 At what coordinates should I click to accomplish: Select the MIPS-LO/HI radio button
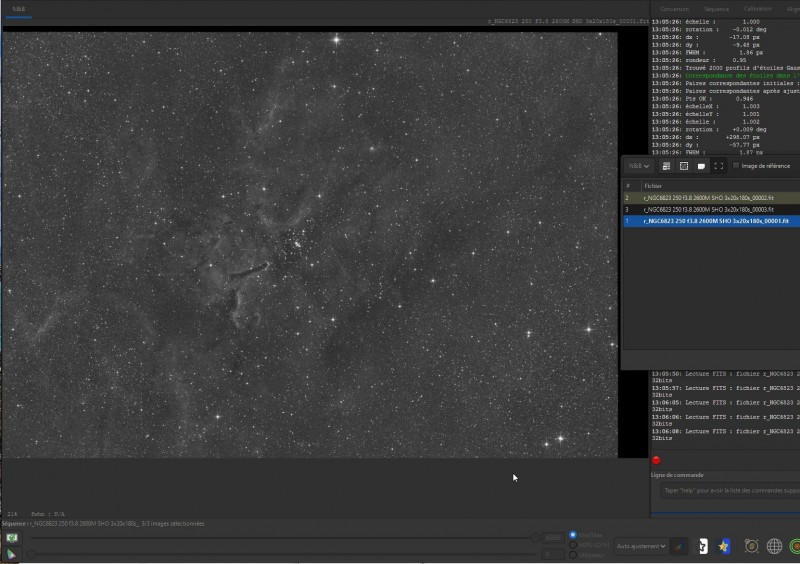click(x=573, y=545)
